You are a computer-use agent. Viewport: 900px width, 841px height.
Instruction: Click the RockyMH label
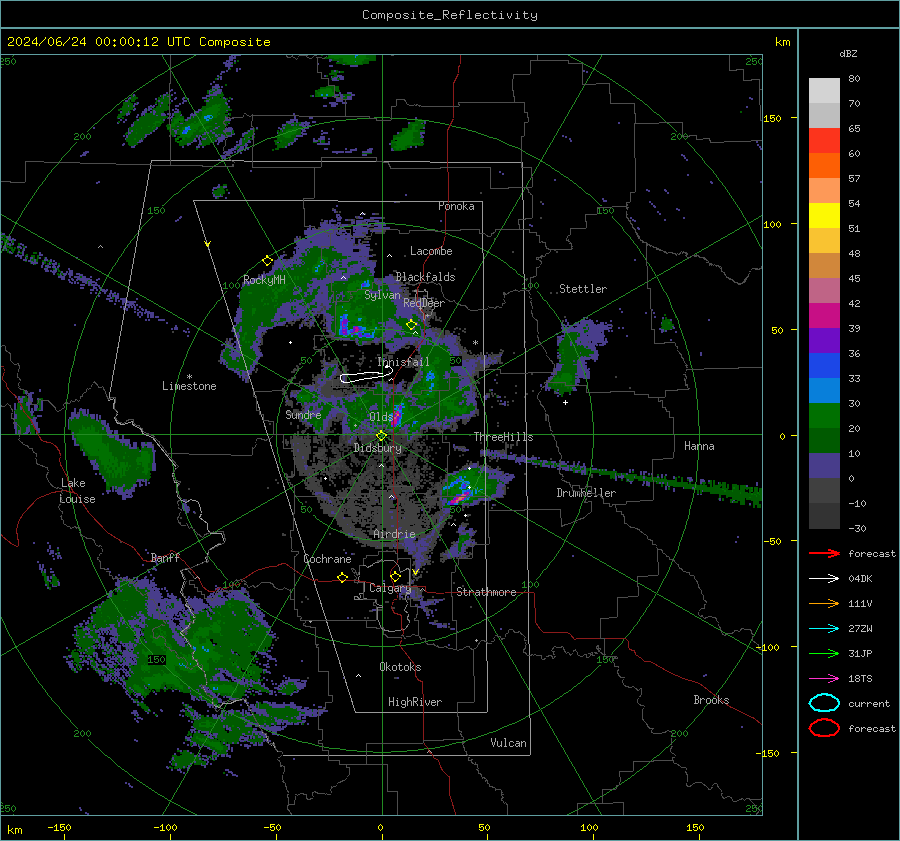264,280
